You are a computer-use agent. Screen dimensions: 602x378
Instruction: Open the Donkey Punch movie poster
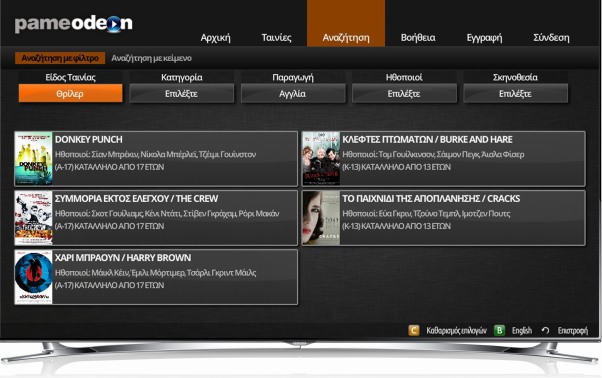point(33,159)
